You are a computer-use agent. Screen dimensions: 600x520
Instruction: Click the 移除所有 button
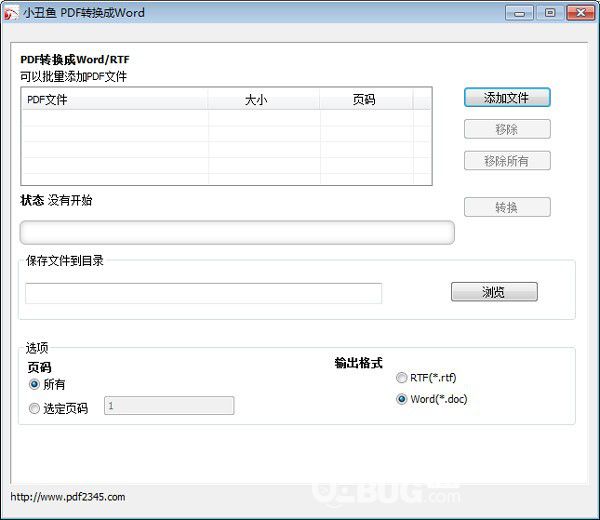click(507, 161)
